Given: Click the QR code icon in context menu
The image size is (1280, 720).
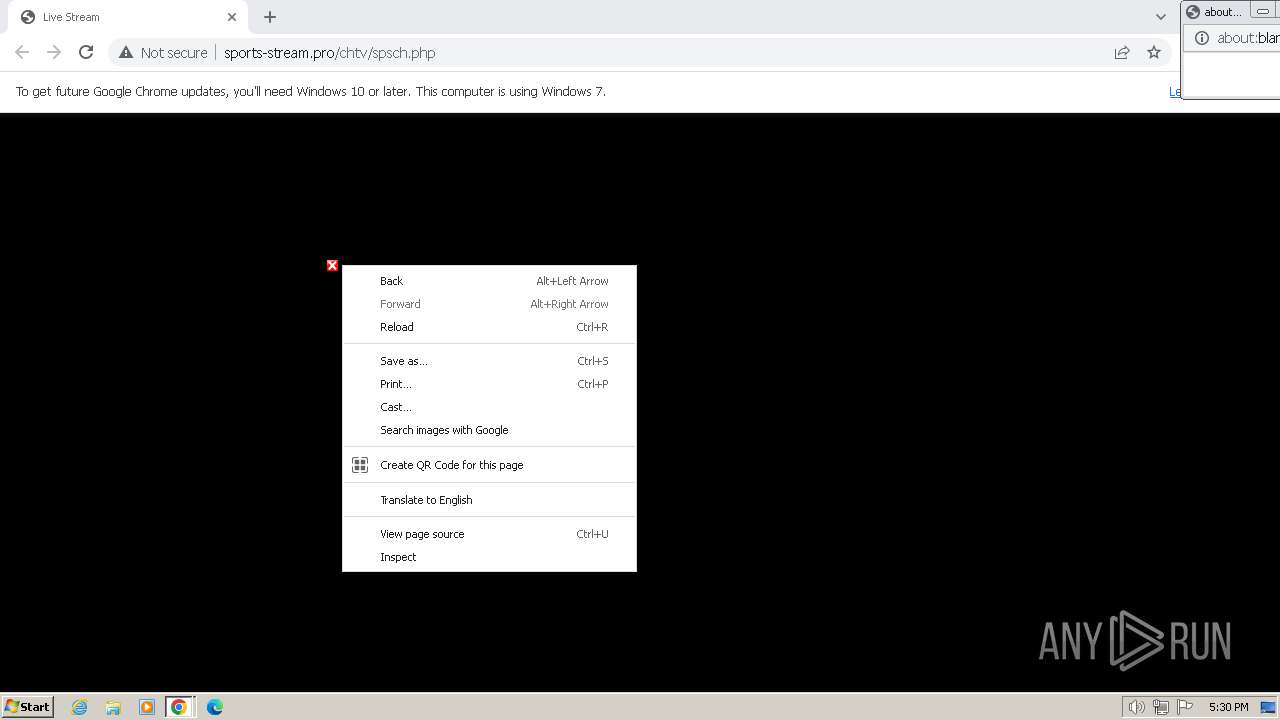Looking at the screenshot, I should click(x=360, y=465).
